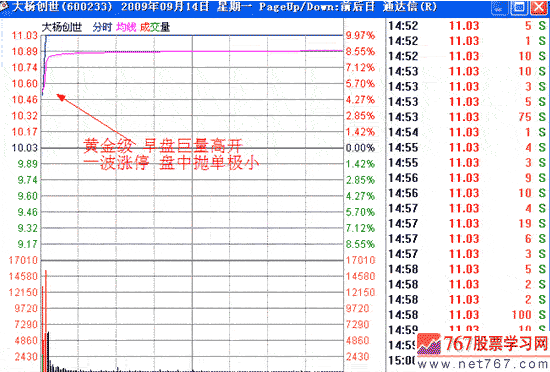Click the 大杨创世 stock name above the chart
The image size is (550, 372).
pyautogui.click(x=62, y=27)
